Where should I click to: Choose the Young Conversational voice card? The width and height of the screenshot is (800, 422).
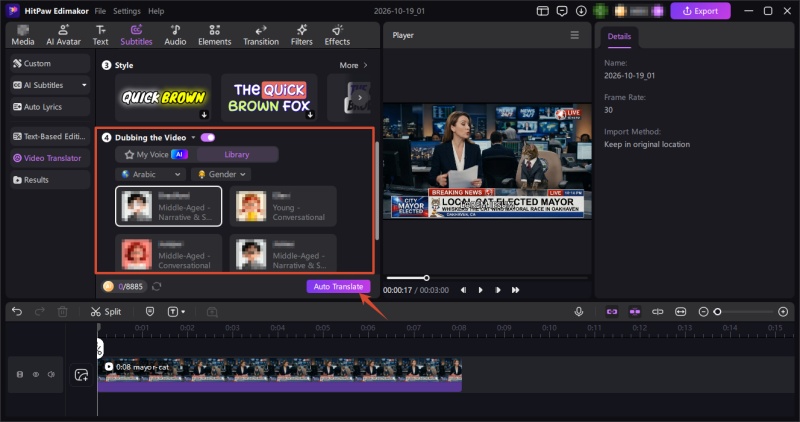tap(283, 206)
